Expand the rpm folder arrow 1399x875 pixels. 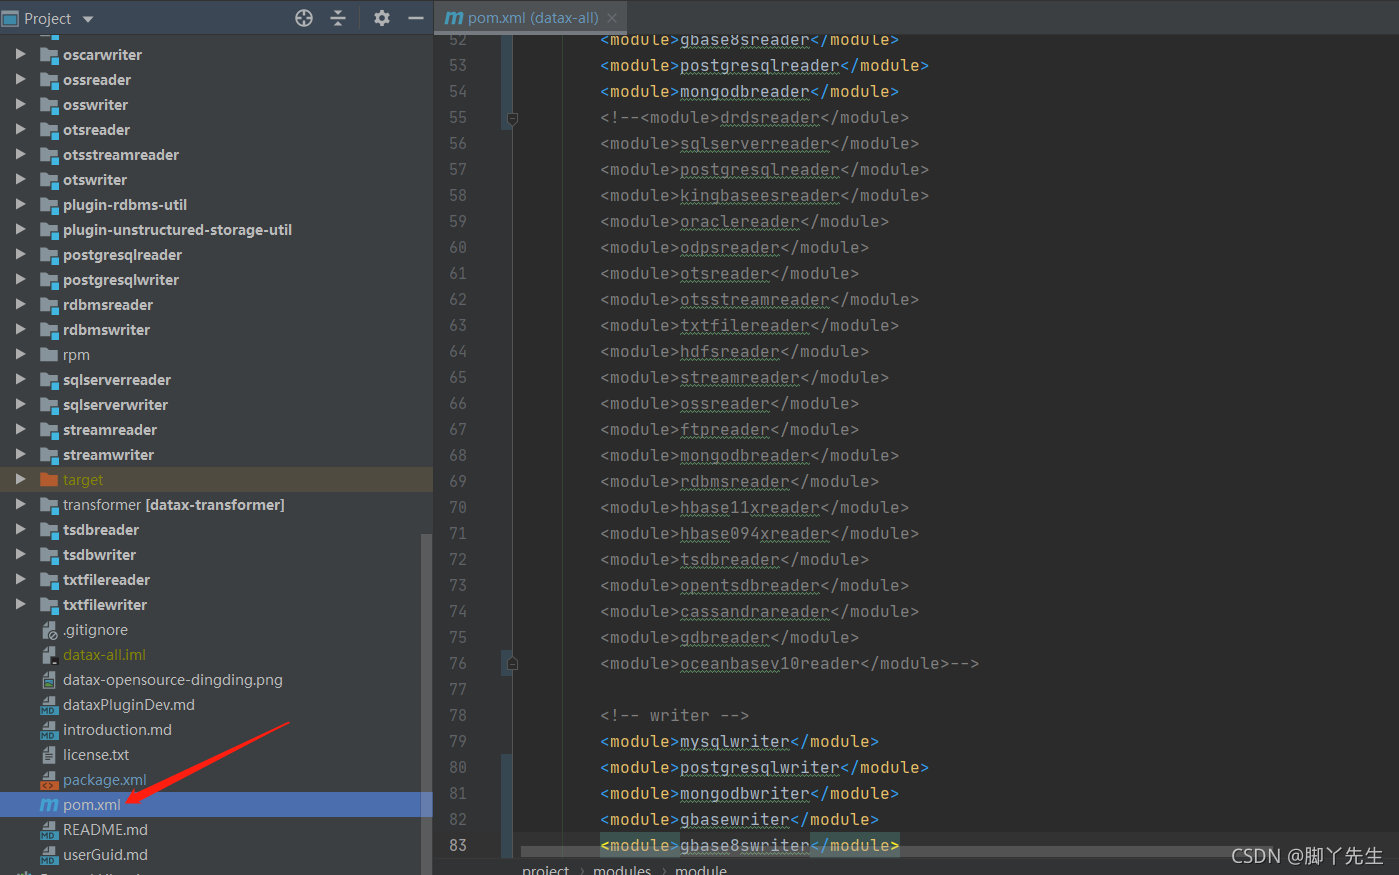tap(20, 354)
